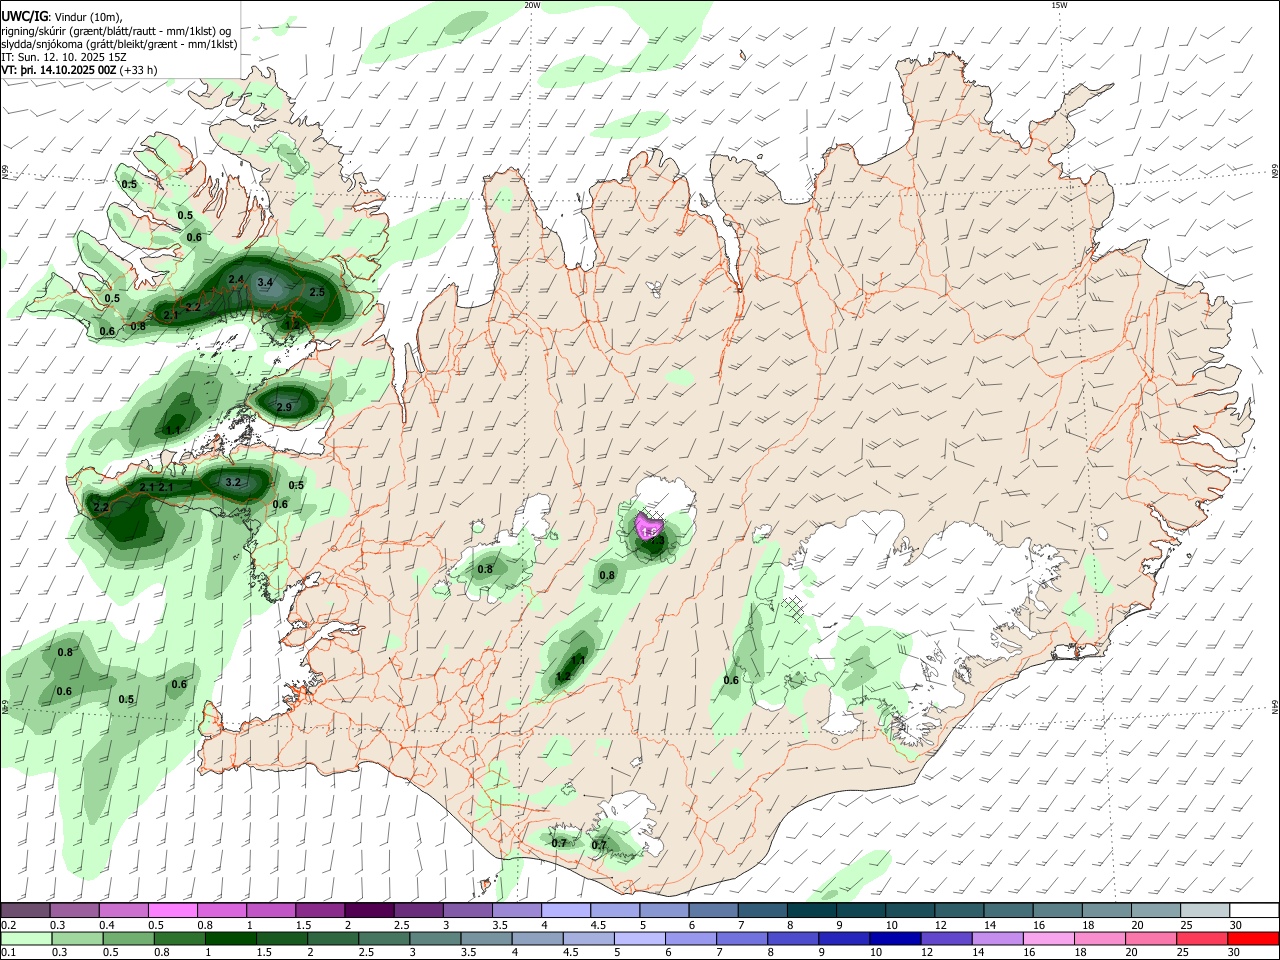The height and width of the screenshot is (960, 1280).
Task: Click the pink snowfall patch on the central glacier
Action: 648,525
